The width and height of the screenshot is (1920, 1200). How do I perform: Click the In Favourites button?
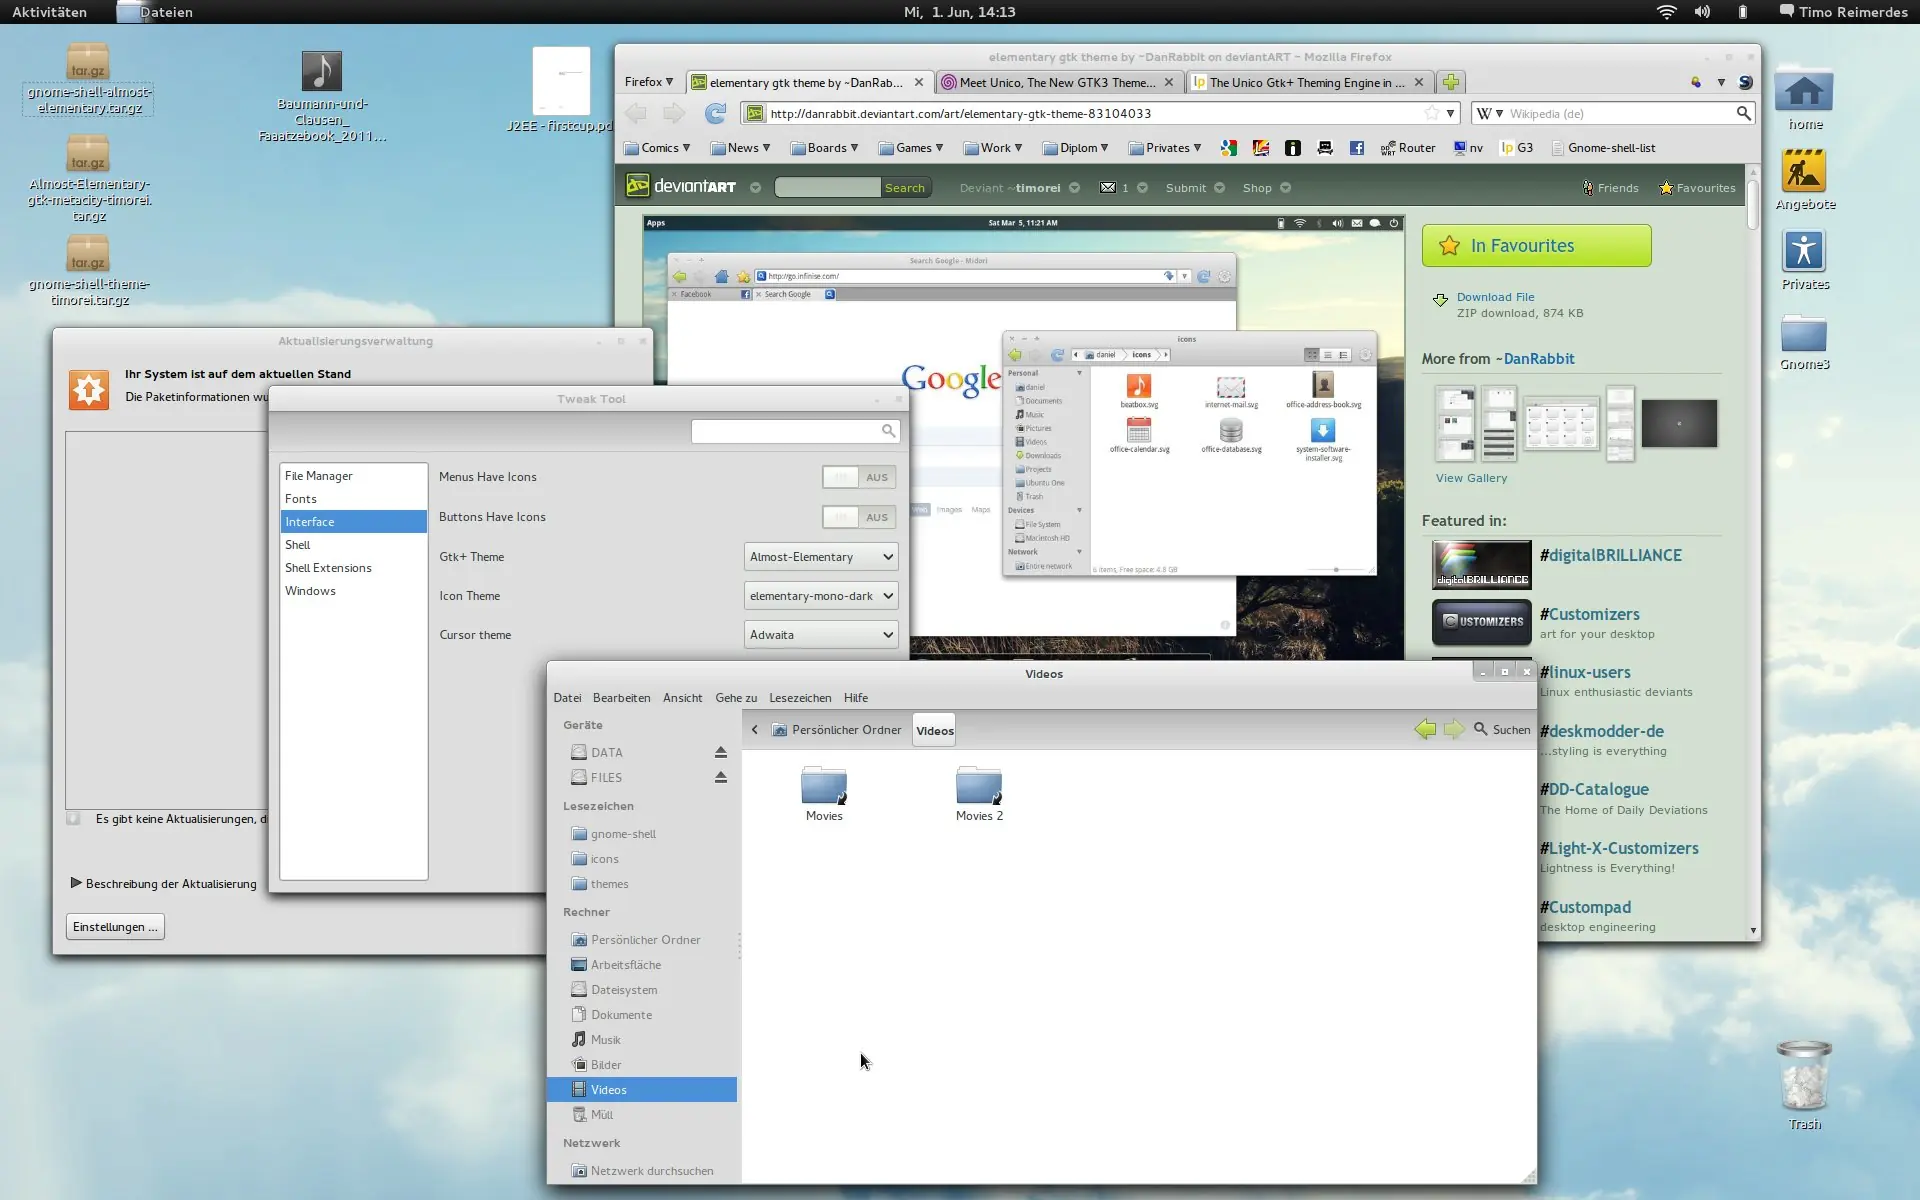click(x=1536, y=246)
